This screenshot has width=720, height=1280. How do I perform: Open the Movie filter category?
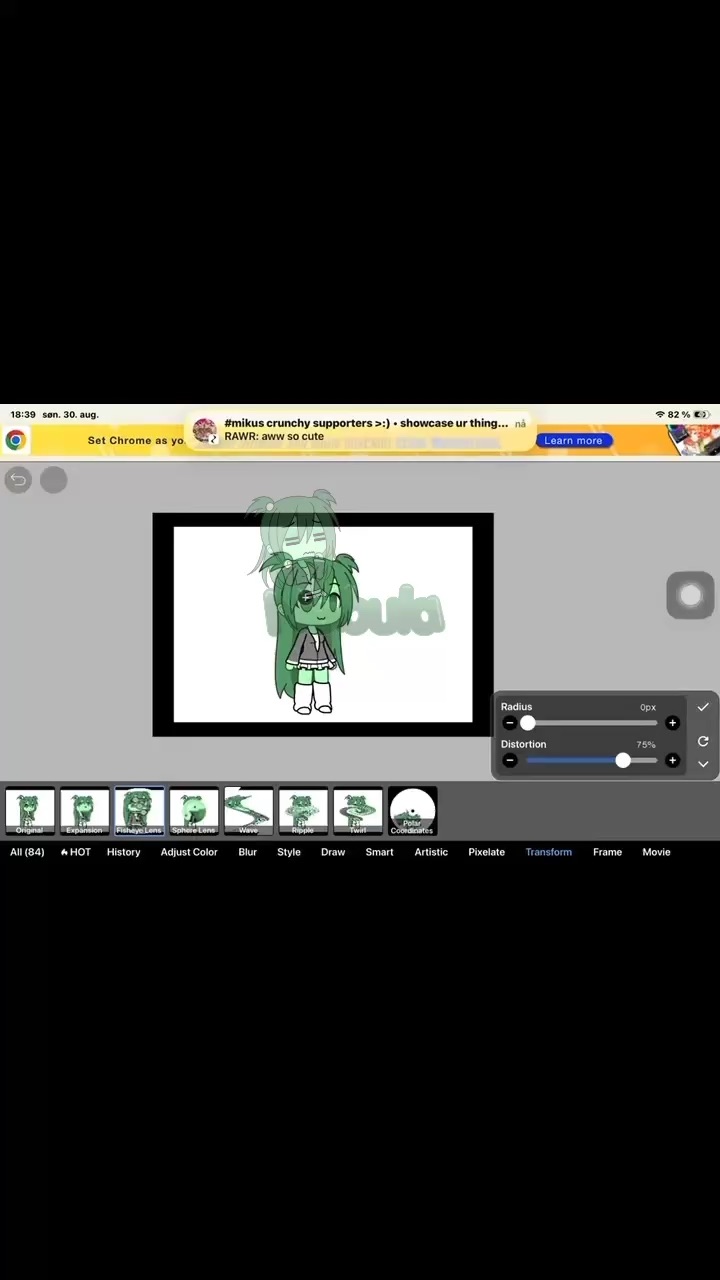pyautogui.click(x=656, y=852)
